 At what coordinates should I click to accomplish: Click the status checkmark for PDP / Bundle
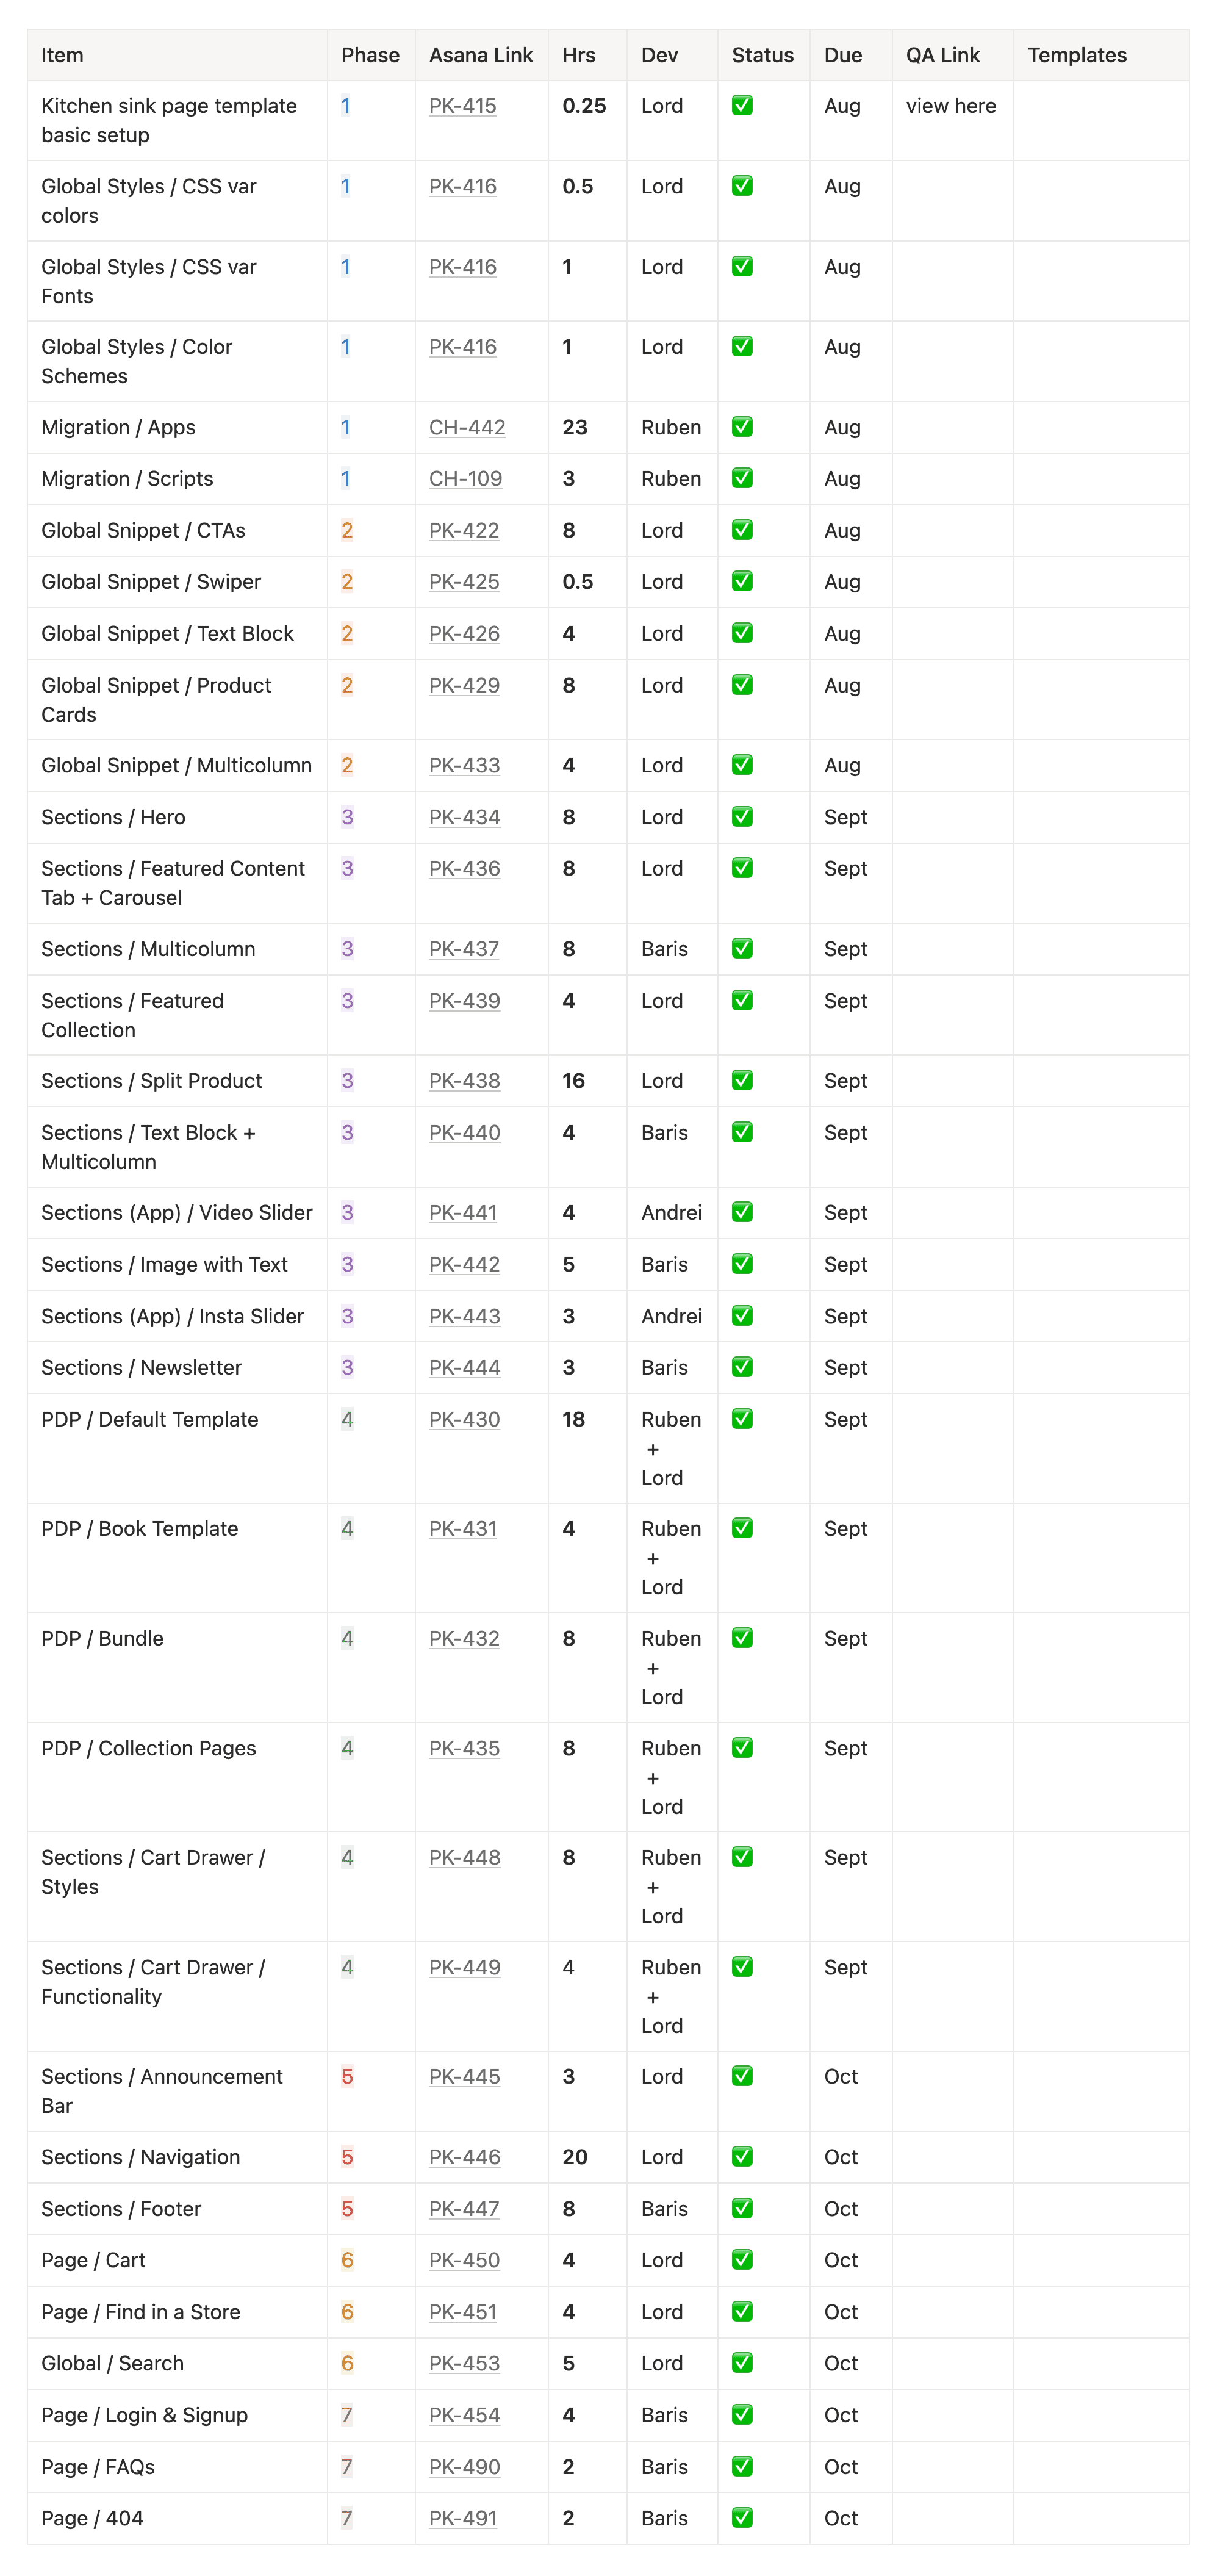742,1637
